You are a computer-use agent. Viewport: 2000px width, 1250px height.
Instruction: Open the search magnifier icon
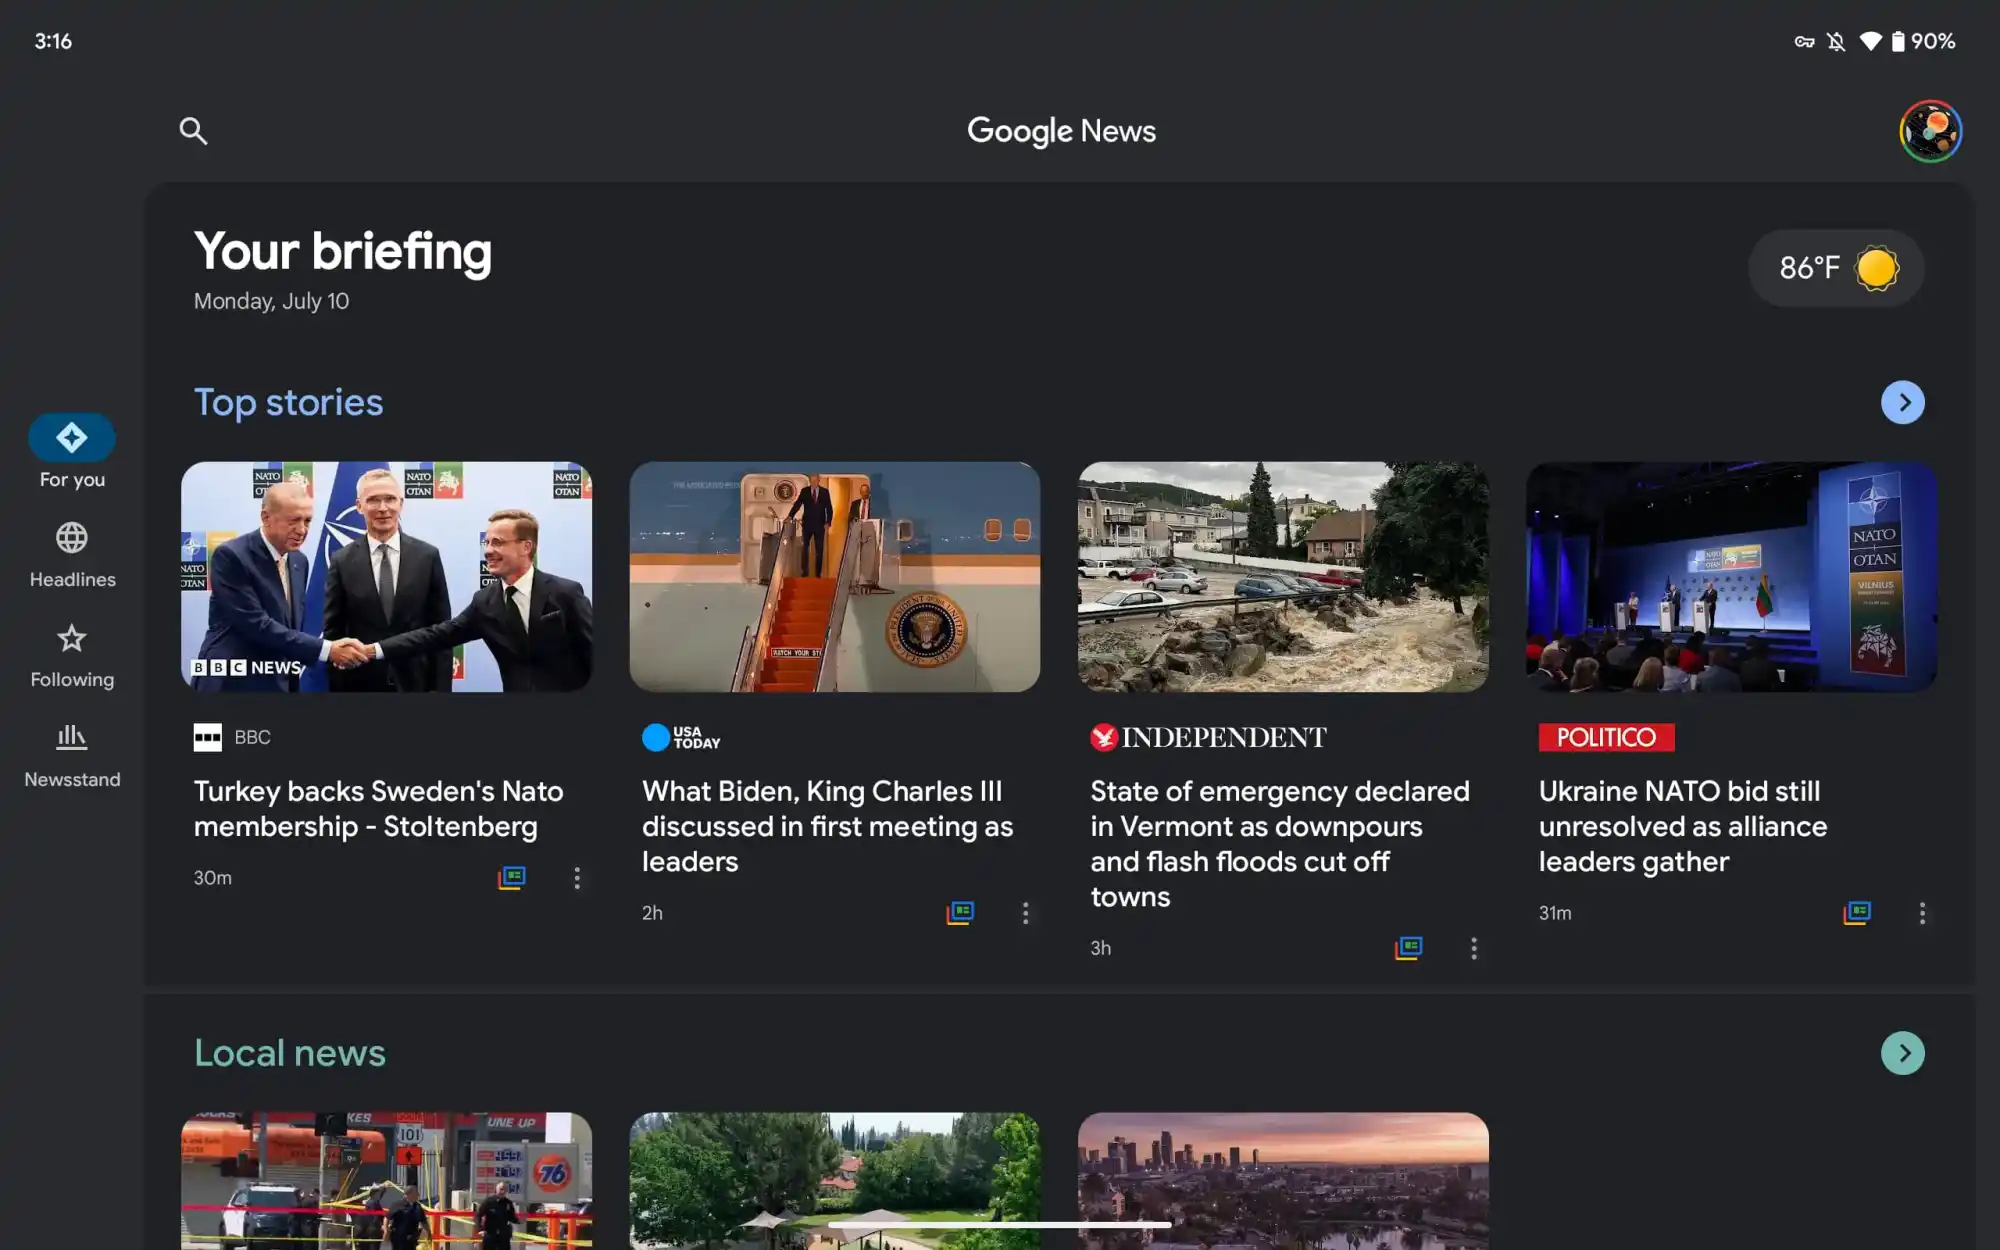pyautogui.click(x=193, y=131)
